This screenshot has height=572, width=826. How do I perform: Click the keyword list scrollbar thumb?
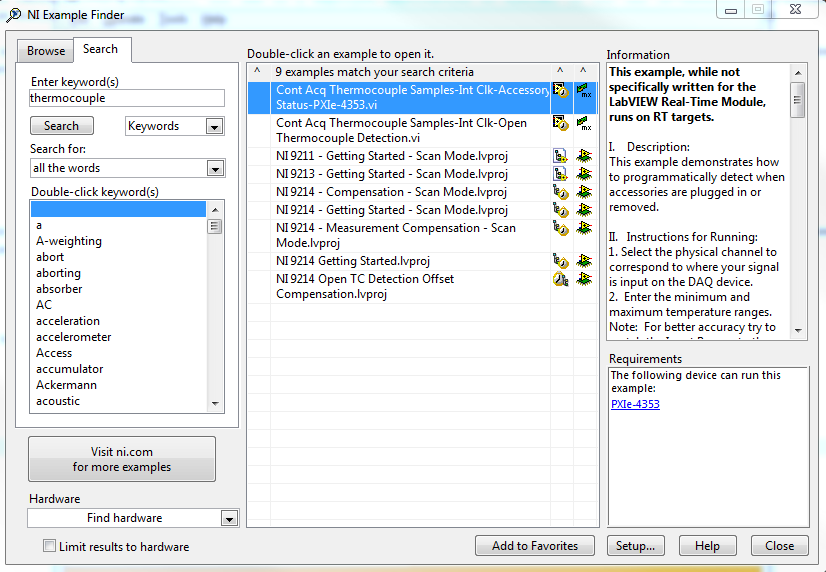pyautogui.click(x=214, y=226)
